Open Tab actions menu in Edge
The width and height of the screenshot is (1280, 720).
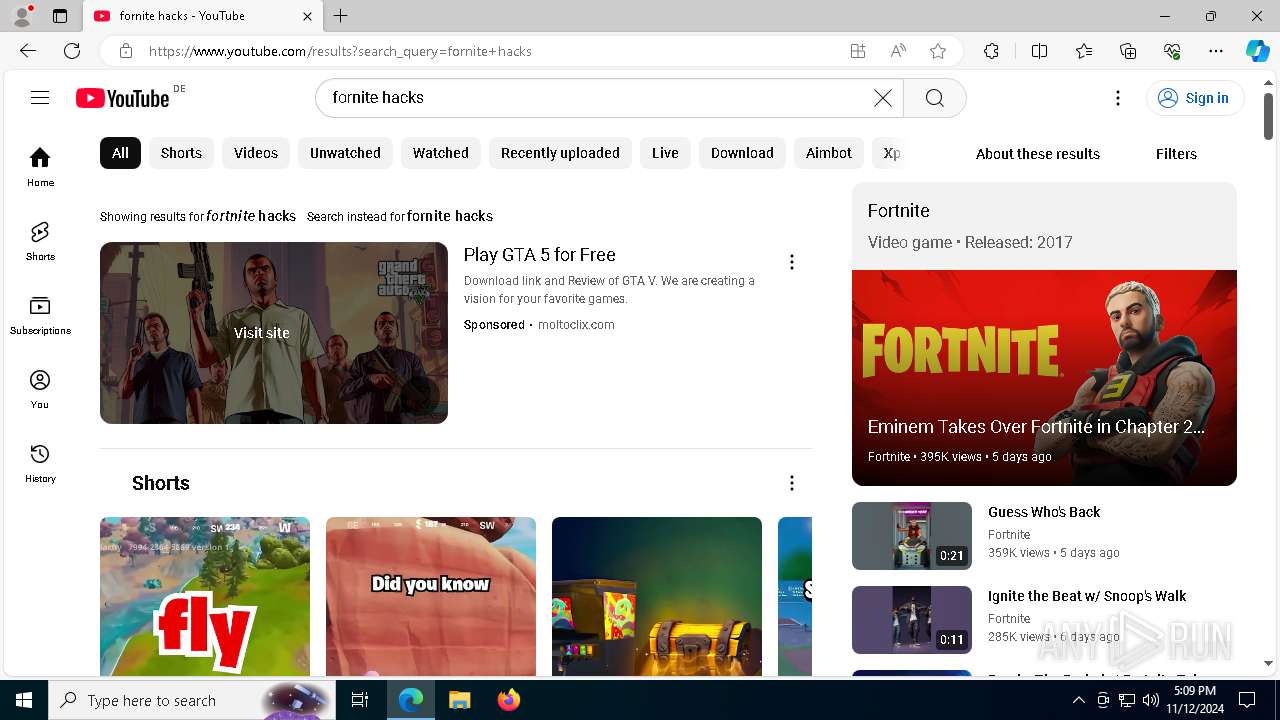tap(60, 16)
